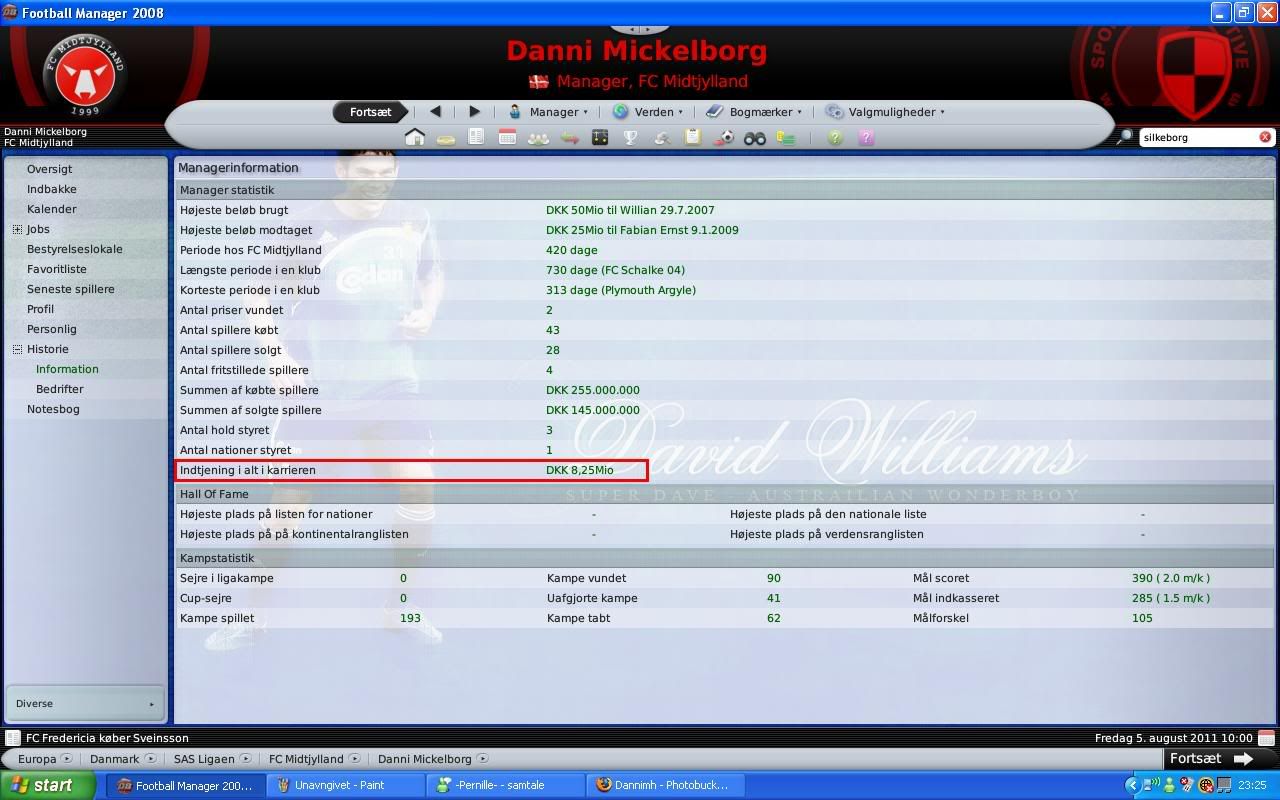
Task: Switch to -Pernille- samtale taskbar window
Action: [x=503, y=785]
